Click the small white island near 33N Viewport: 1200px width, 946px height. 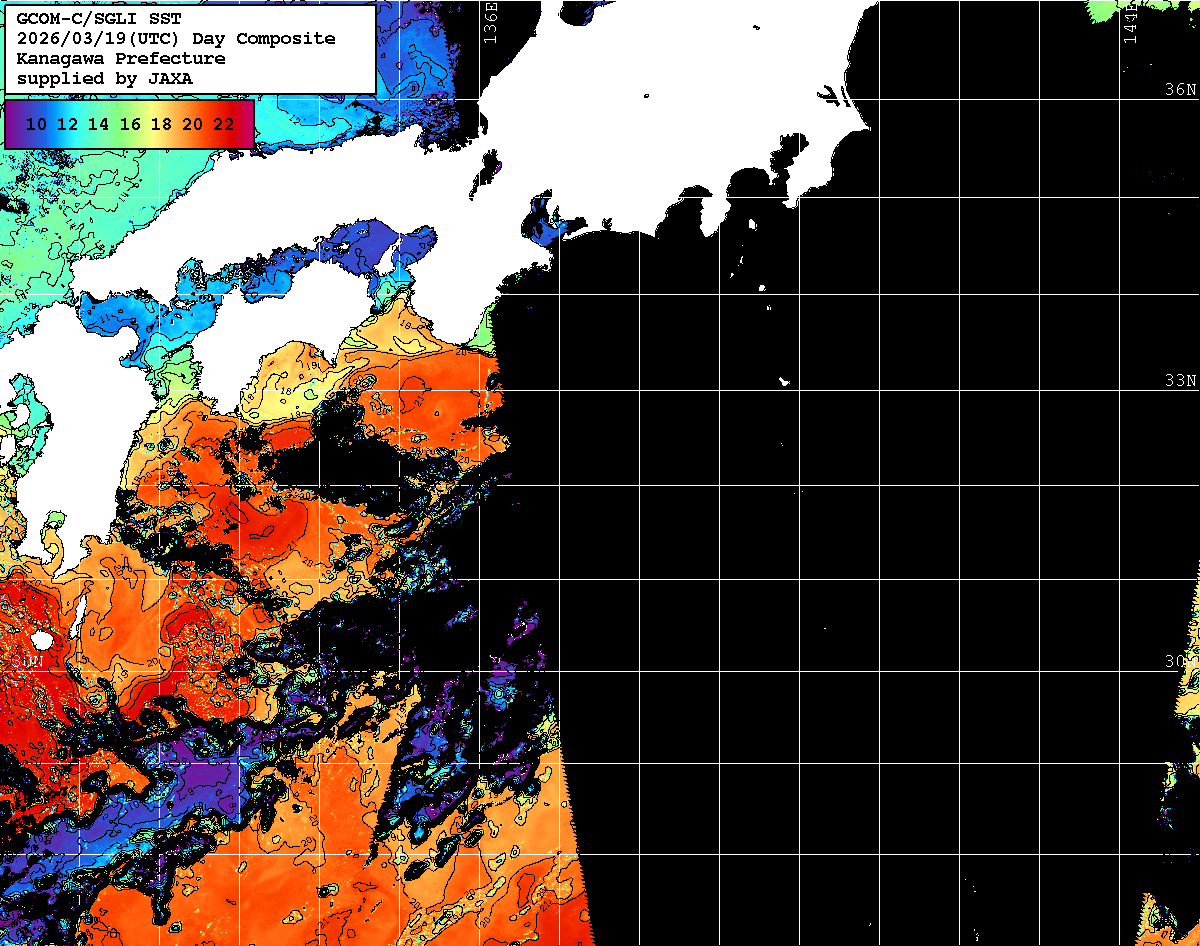784,381
